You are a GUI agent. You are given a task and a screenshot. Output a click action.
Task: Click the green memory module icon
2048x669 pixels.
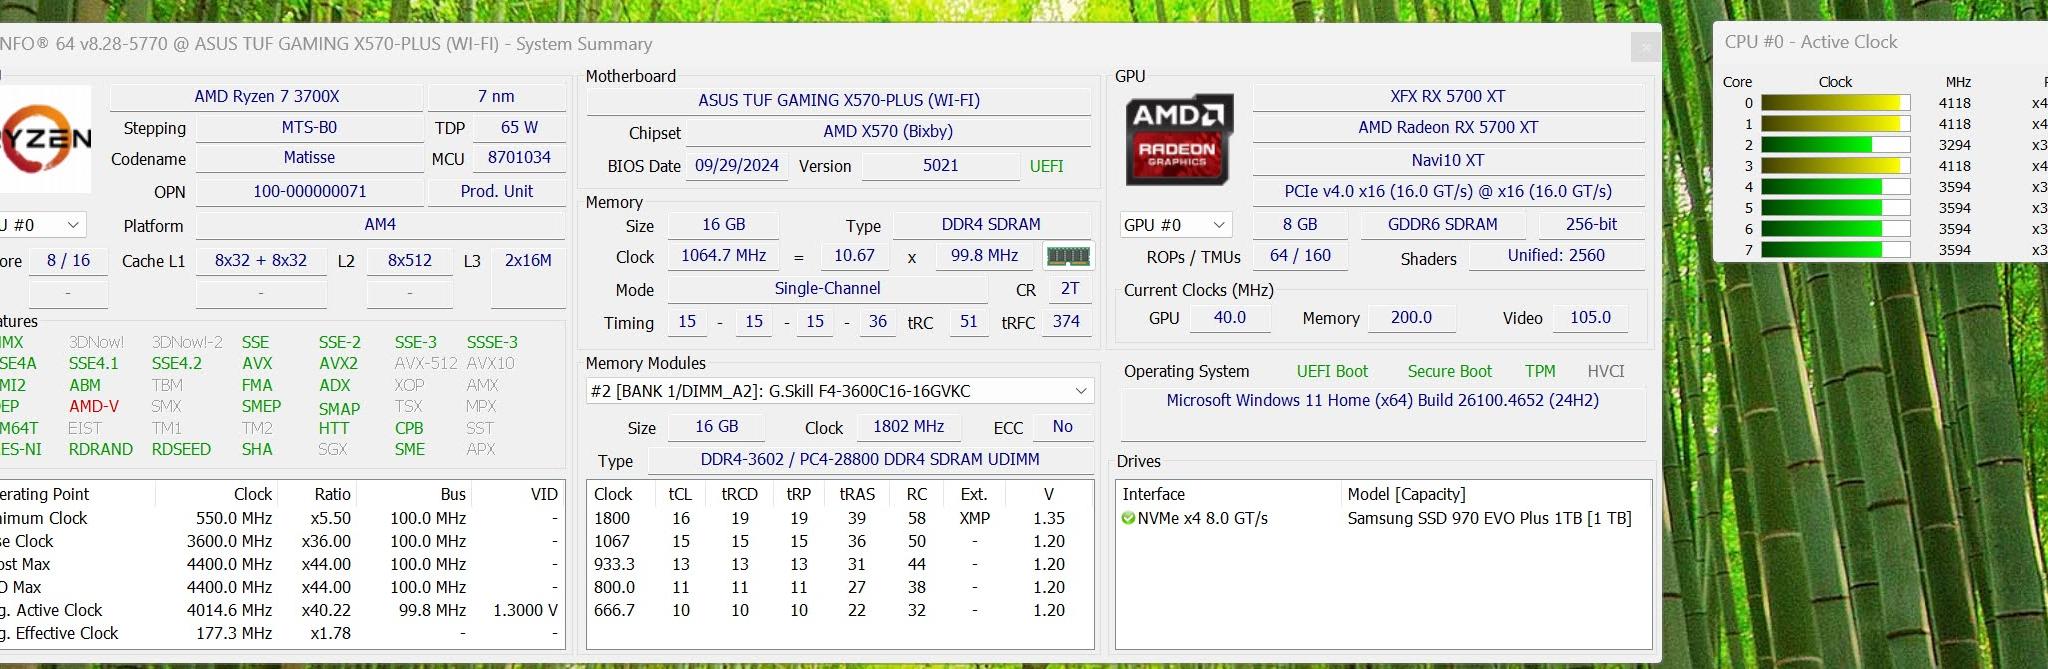pyautogui.click(x=1067, y=257)
